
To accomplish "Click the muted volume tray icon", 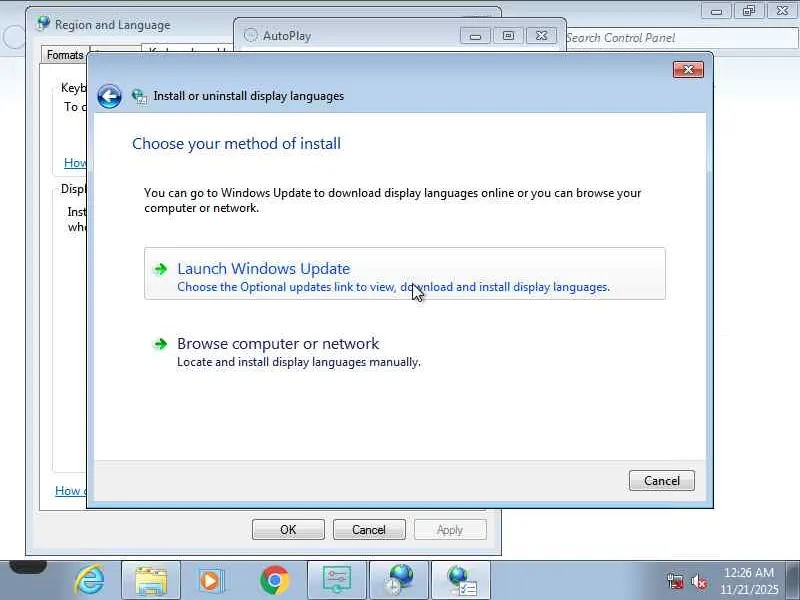I will [699, 581].
